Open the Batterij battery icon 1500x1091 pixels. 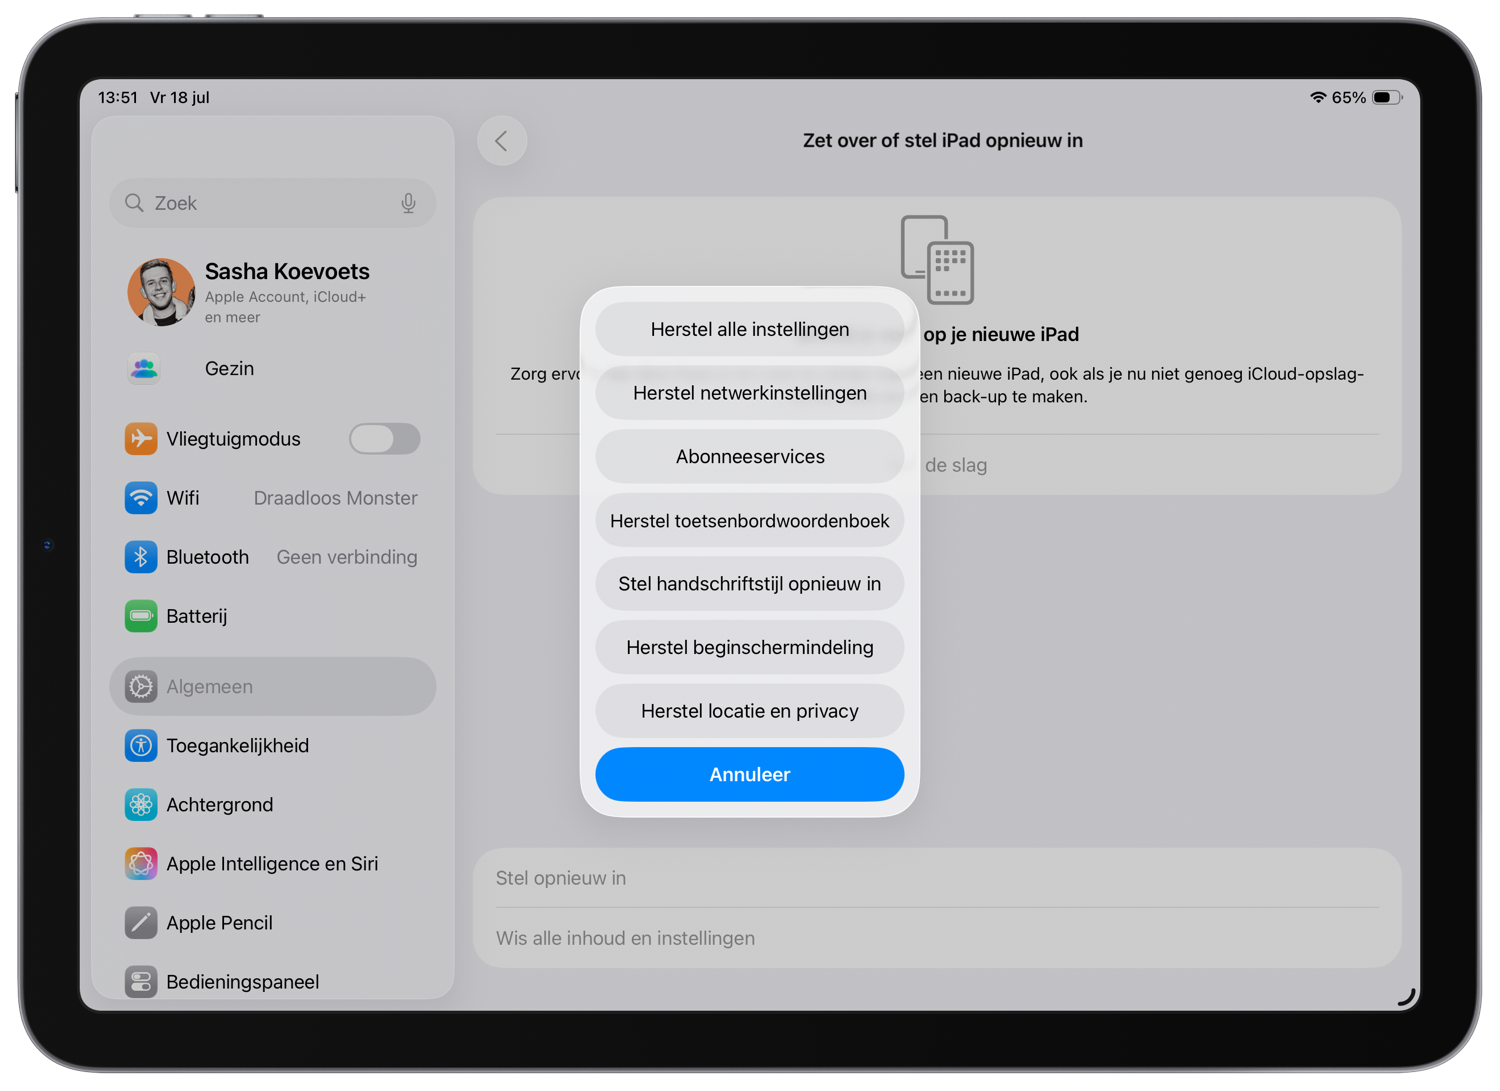(x=141, y=615)
